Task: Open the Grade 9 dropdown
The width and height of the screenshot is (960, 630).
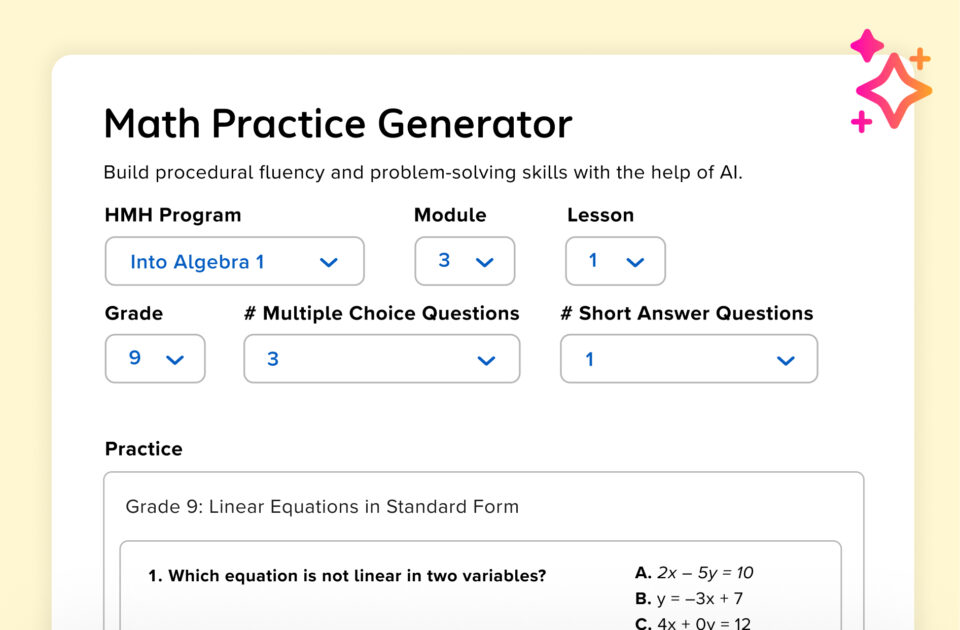Action: pos(154,358)
